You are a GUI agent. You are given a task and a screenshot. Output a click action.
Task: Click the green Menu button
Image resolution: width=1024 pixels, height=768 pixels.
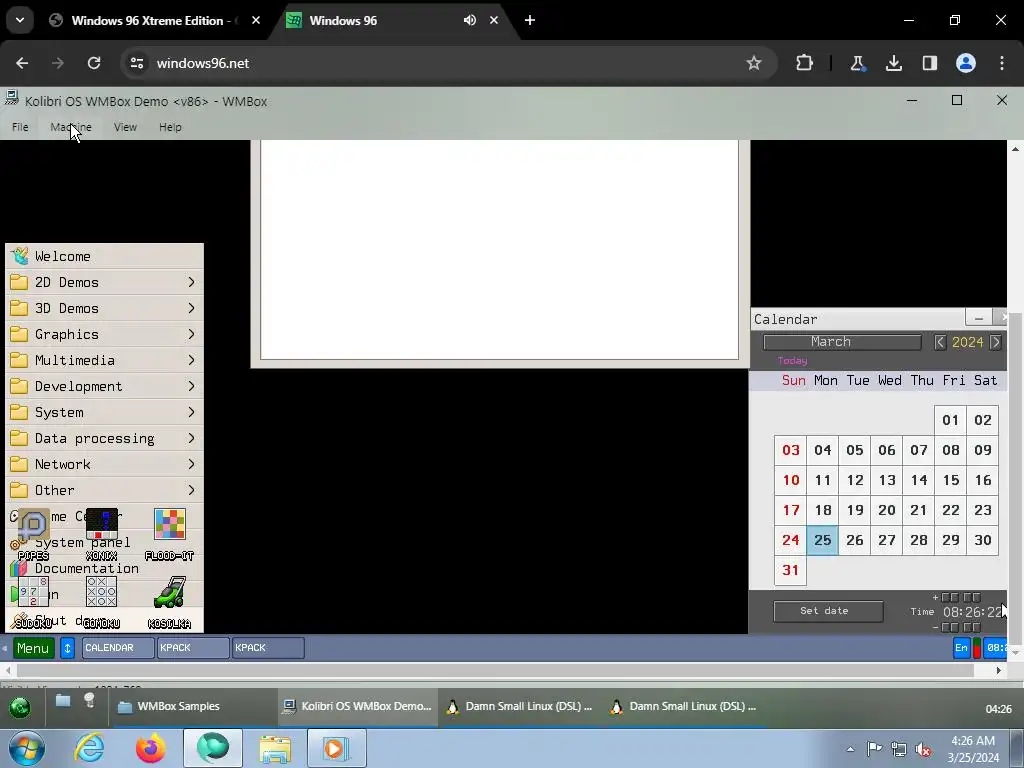(33, 648)
